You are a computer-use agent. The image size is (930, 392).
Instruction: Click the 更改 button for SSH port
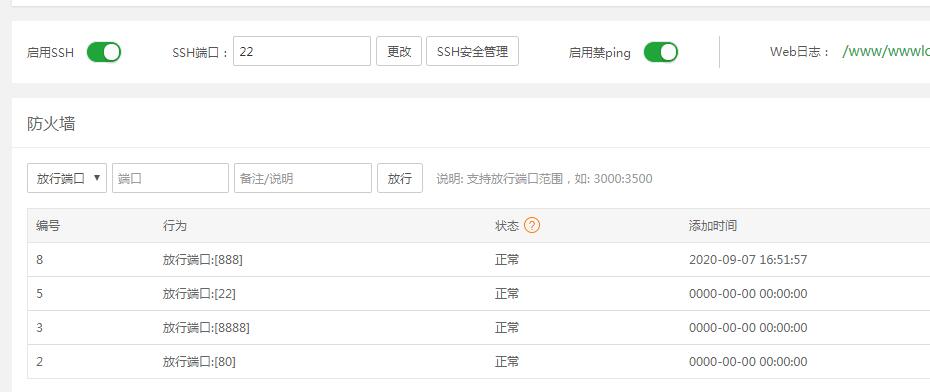pos(399,51)
